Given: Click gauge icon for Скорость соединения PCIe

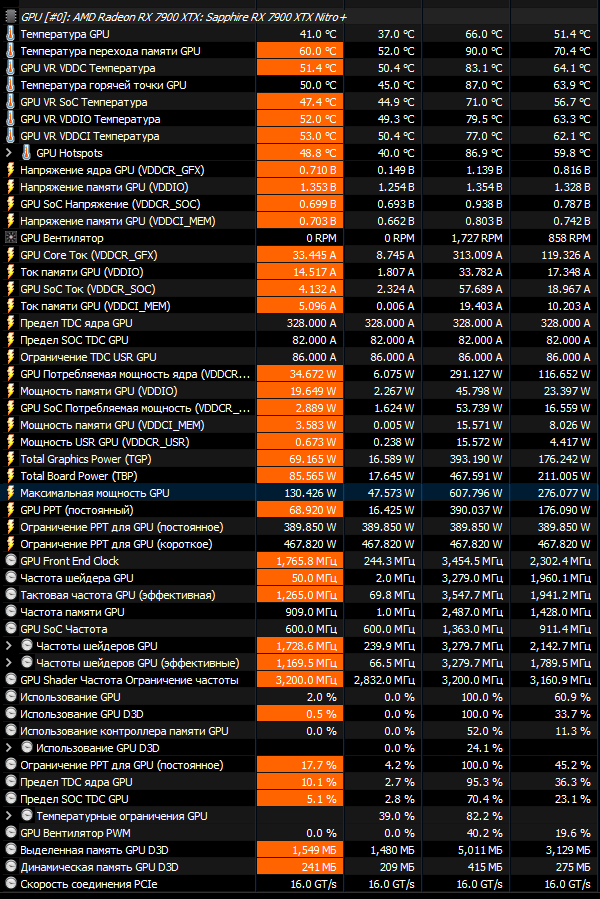Looking at the screenshot, I should (10, 884).
